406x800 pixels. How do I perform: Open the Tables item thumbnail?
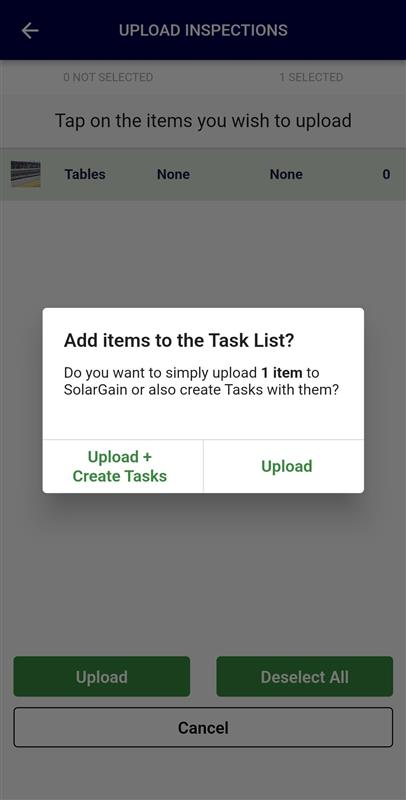click(26, 174)
